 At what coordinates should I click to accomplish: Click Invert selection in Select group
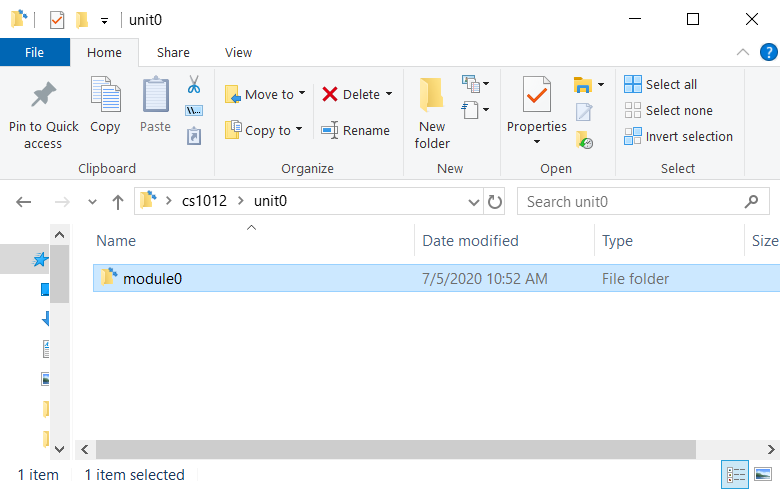click(678, 136)
